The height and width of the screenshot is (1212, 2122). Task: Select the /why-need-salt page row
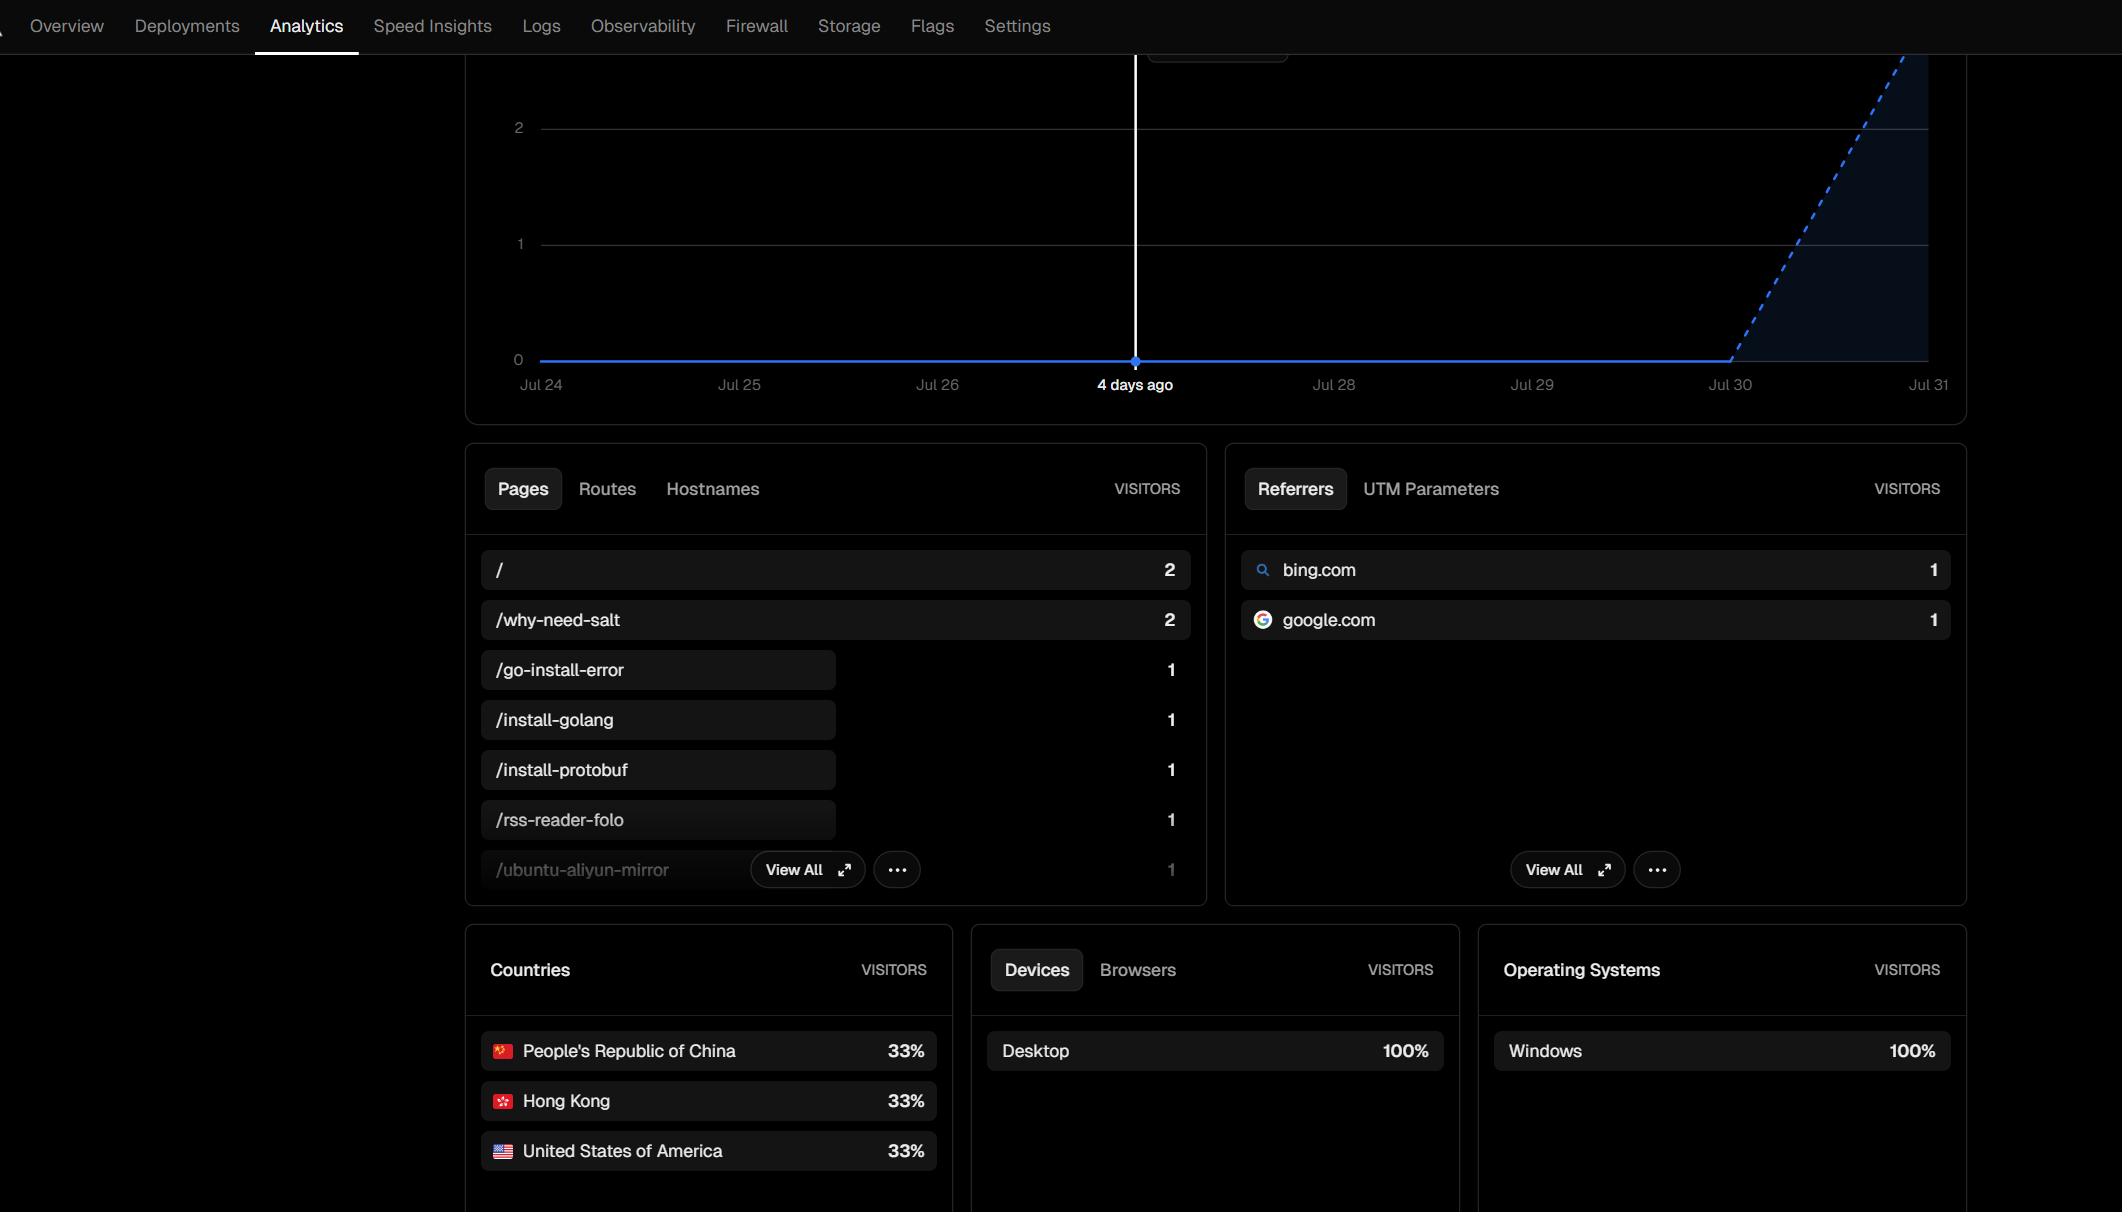[x=836, y=620]
